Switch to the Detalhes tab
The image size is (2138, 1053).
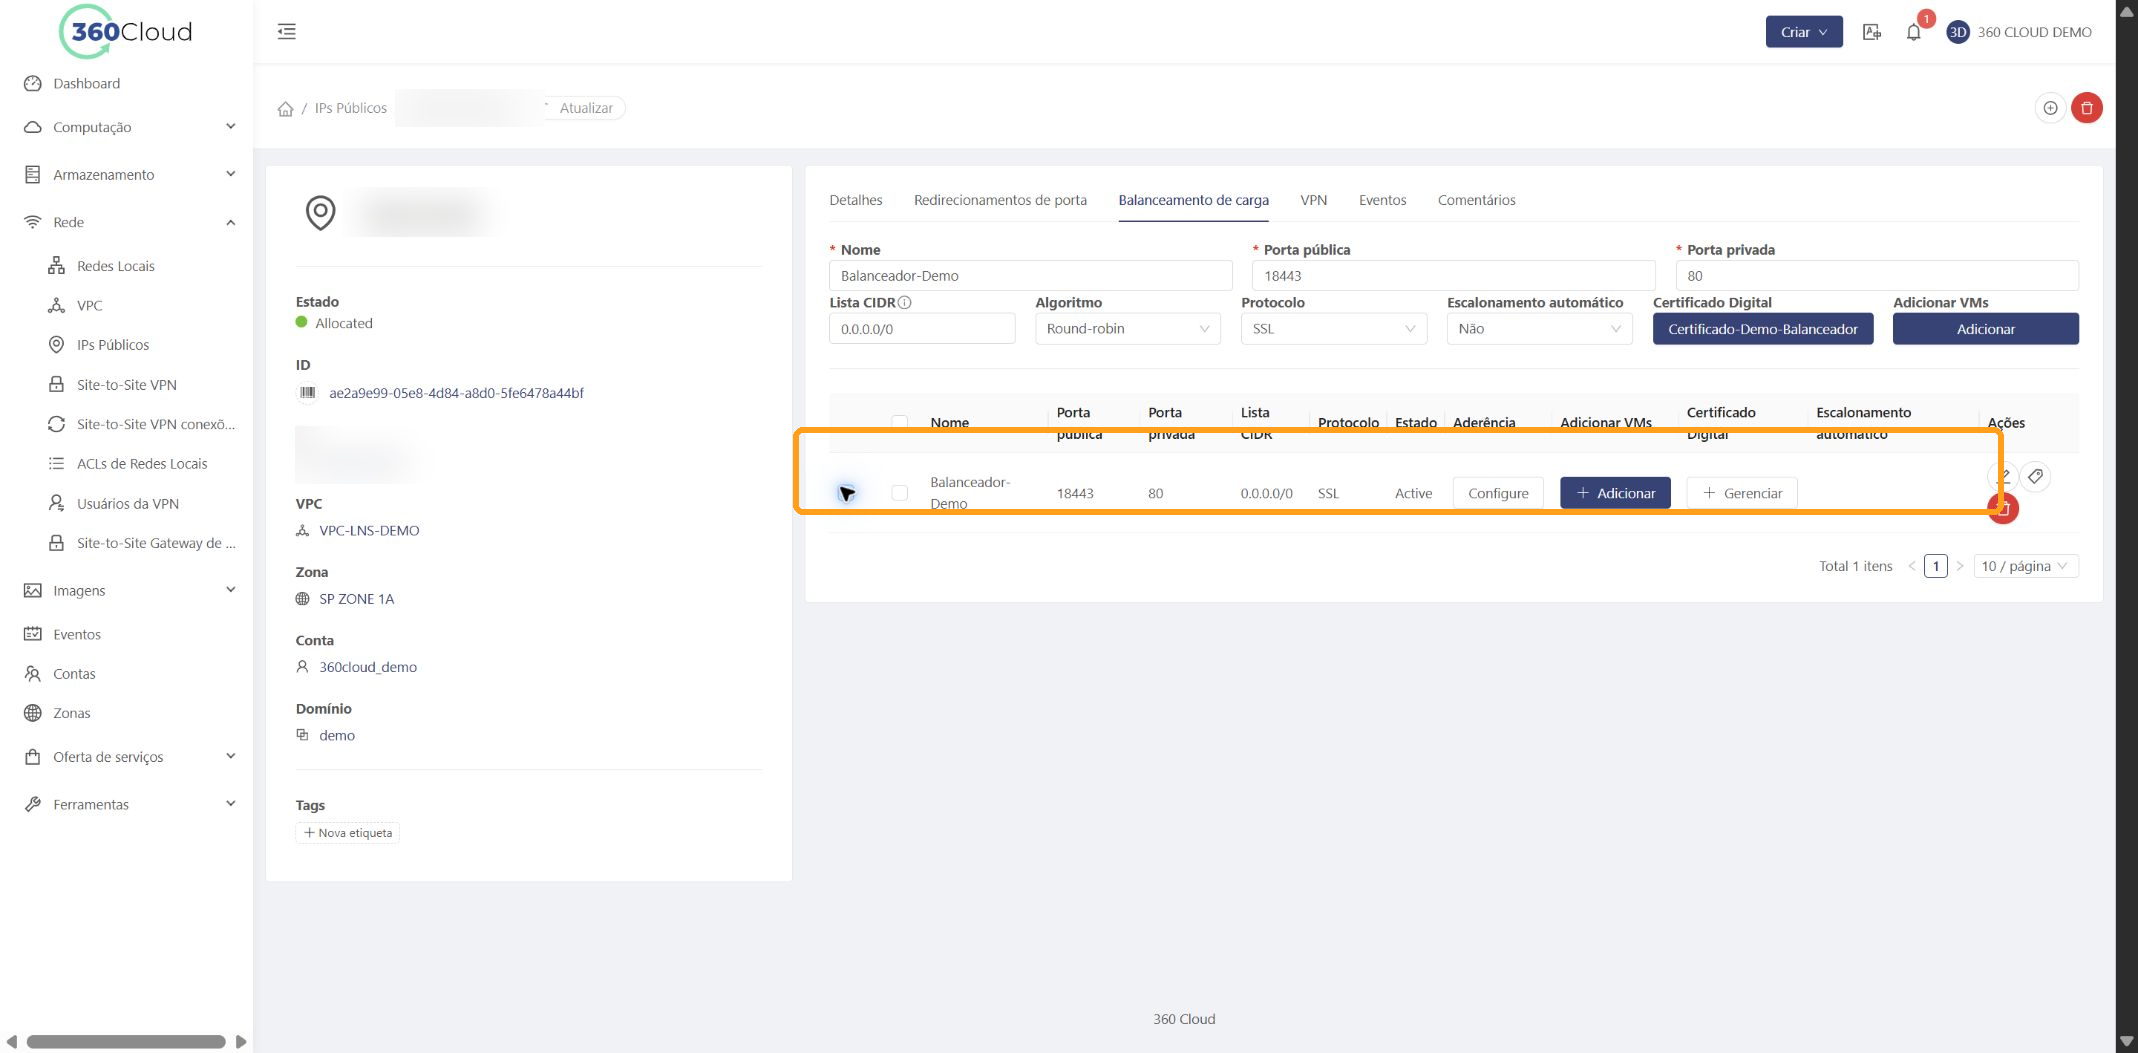[x=856, y=200]
